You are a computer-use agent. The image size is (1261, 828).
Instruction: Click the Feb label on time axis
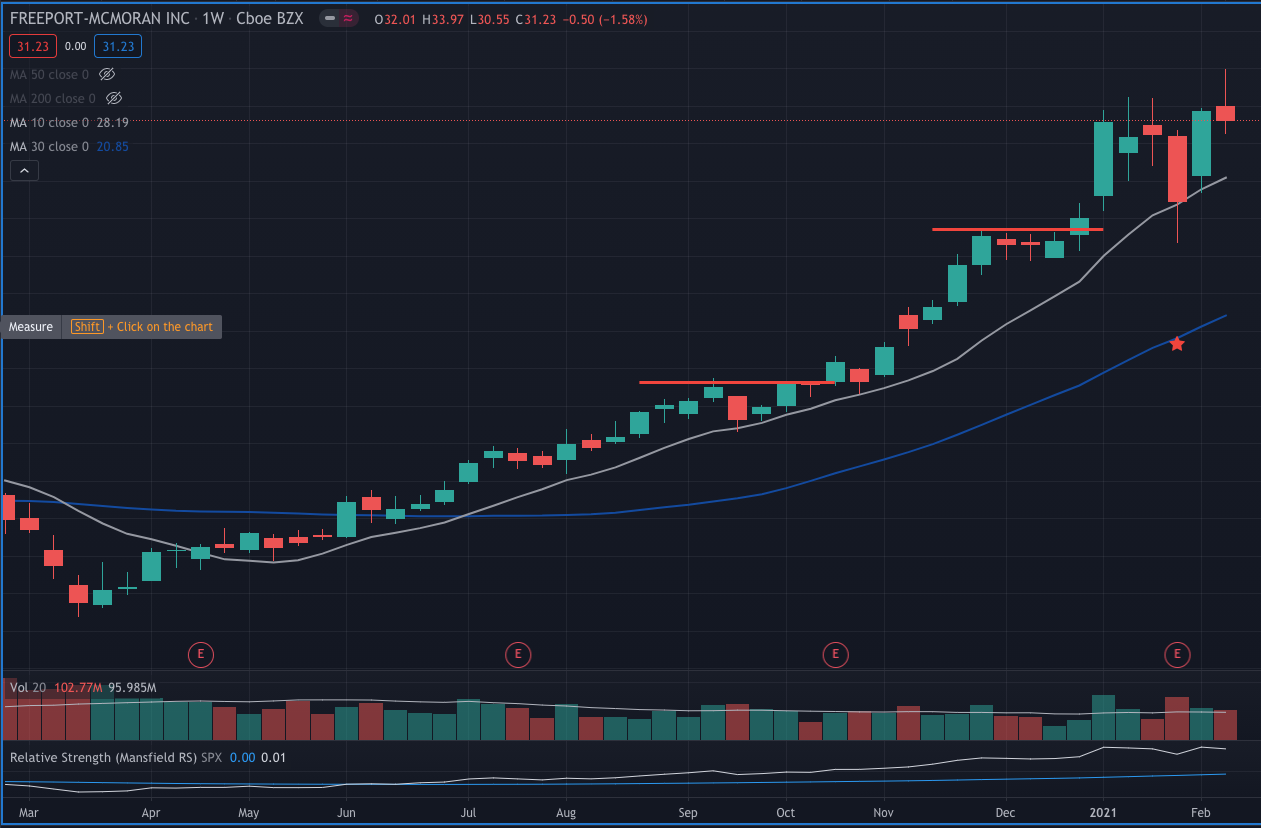click(x=1202, y=813)
